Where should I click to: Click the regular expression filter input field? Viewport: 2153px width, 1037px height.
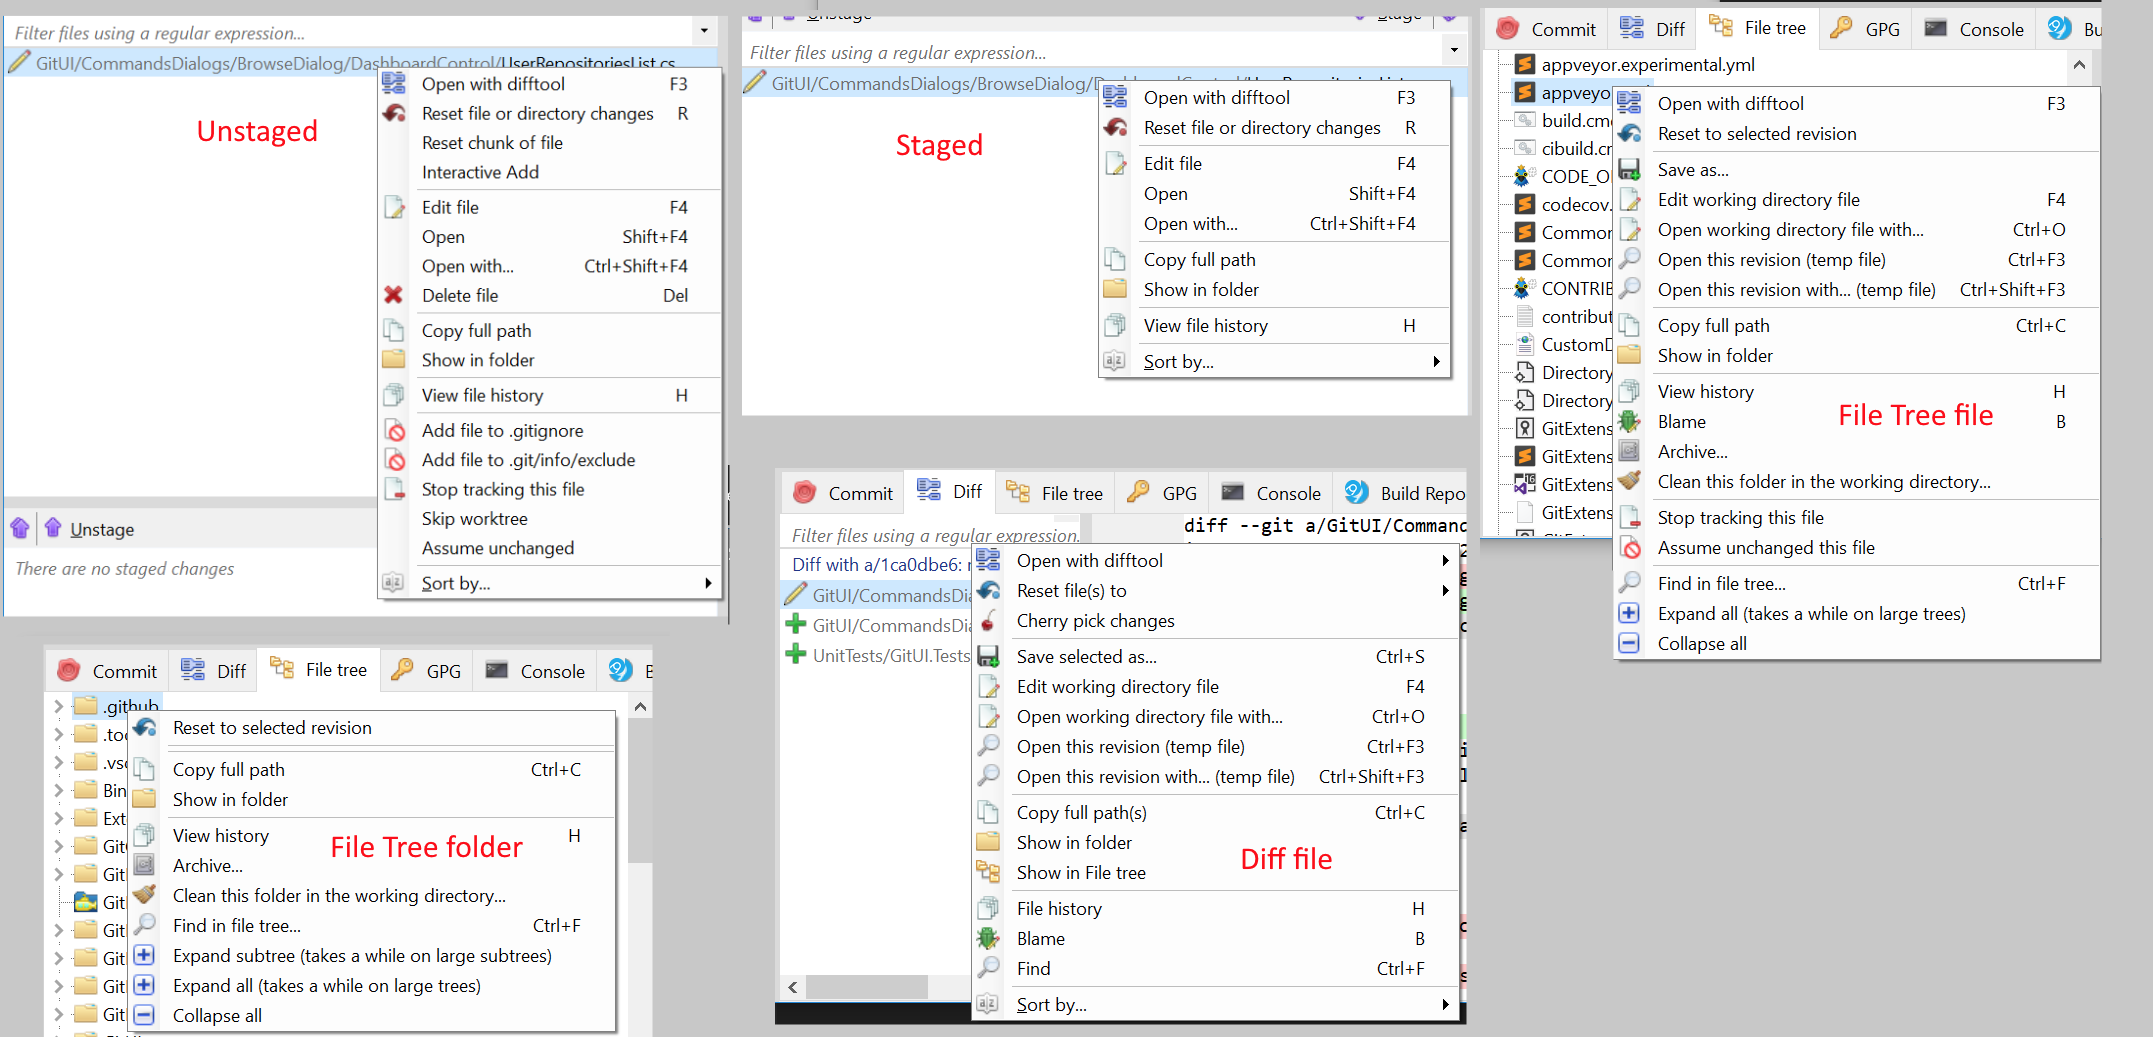click(300, 31)
